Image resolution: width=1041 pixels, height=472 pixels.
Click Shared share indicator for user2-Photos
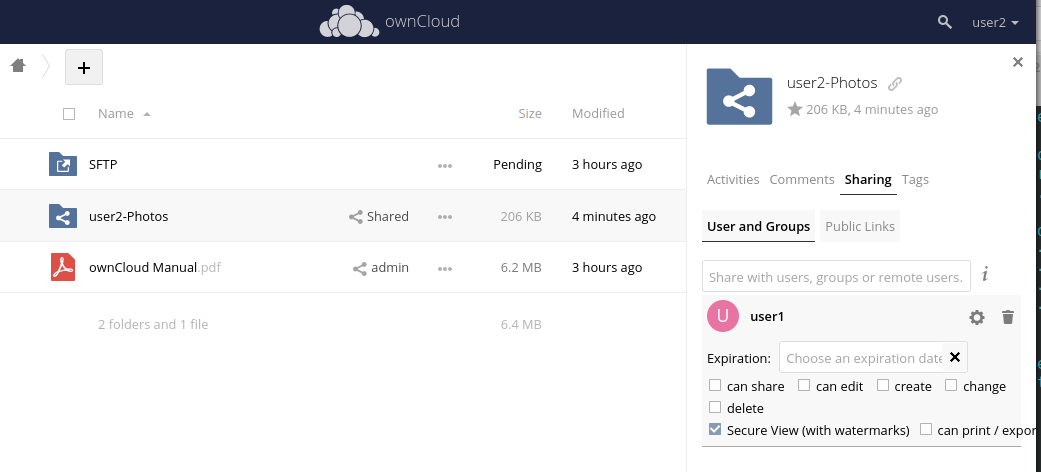378,216
